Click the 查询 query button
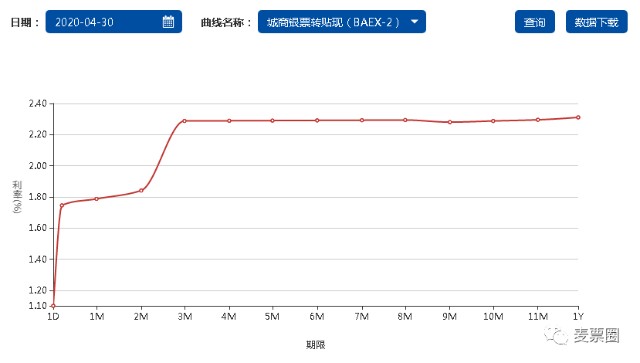The image size is (640, 363). 535,22
